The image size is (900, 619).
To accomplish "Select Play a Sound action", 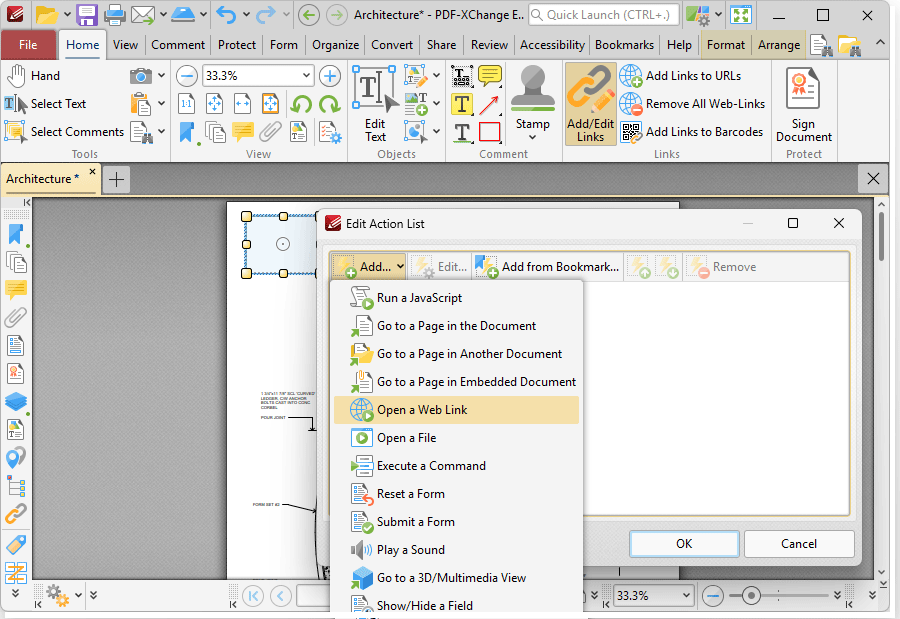I will (456, 550).
